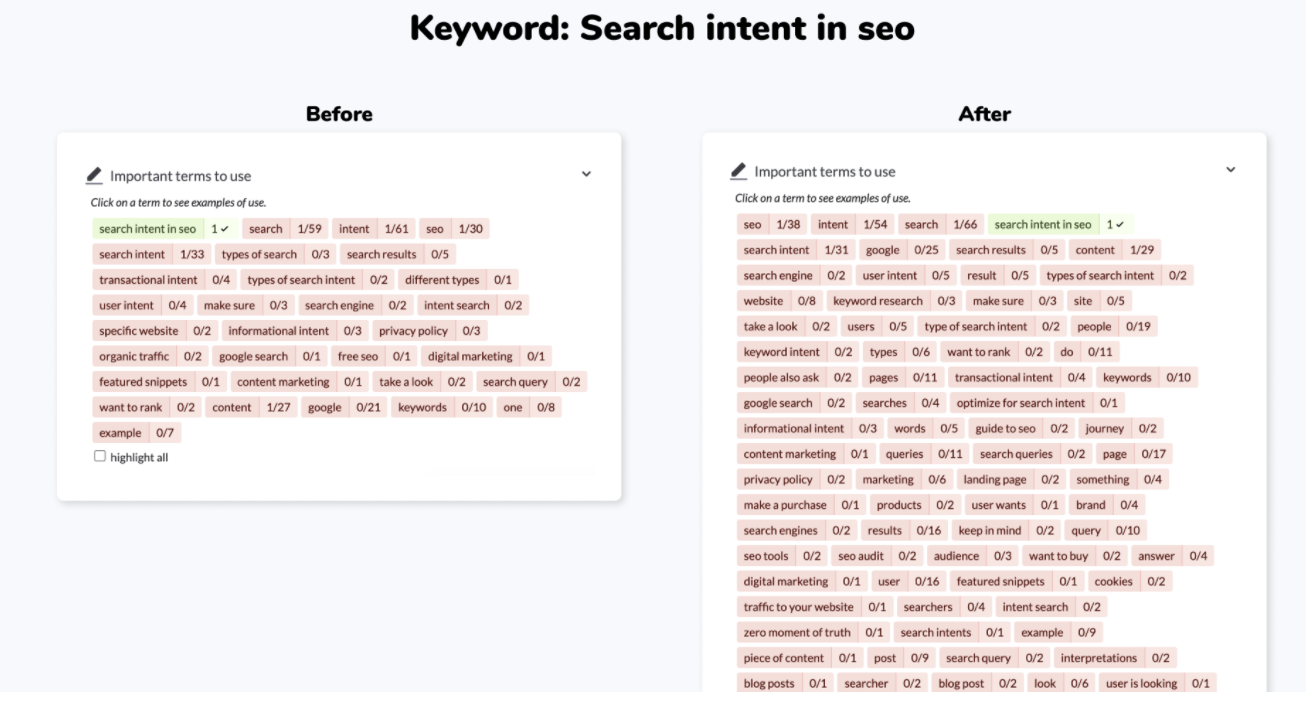Click the 'blog posts' term at bottom of After panel
This screenshot has height=706, width=1306.
pos(767,683)
